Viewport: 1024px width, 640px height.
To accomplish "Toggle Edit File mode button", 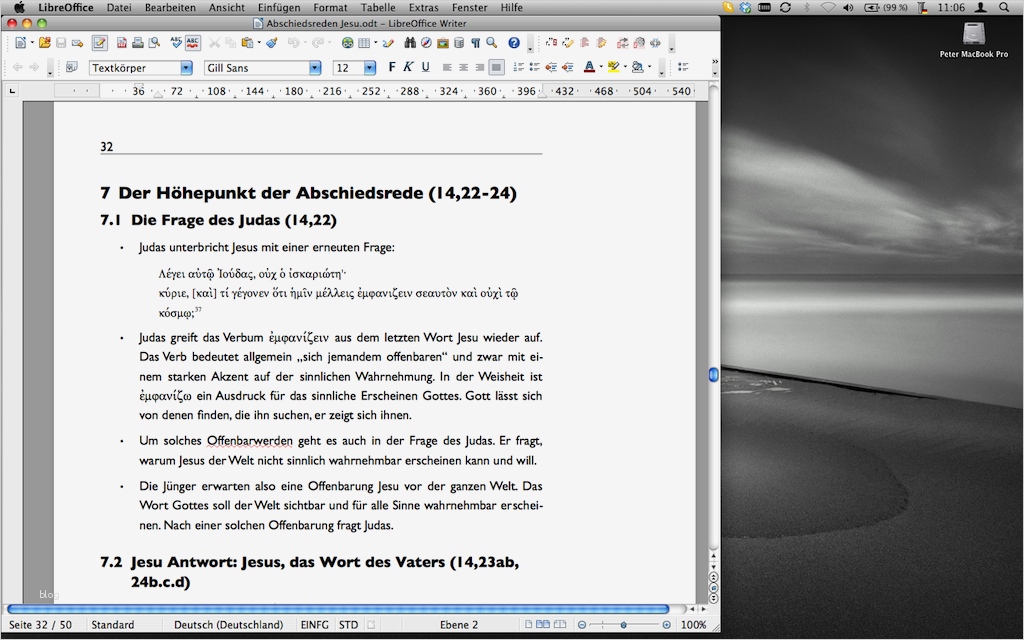I will pyautogui.click(x=100, y=43).
